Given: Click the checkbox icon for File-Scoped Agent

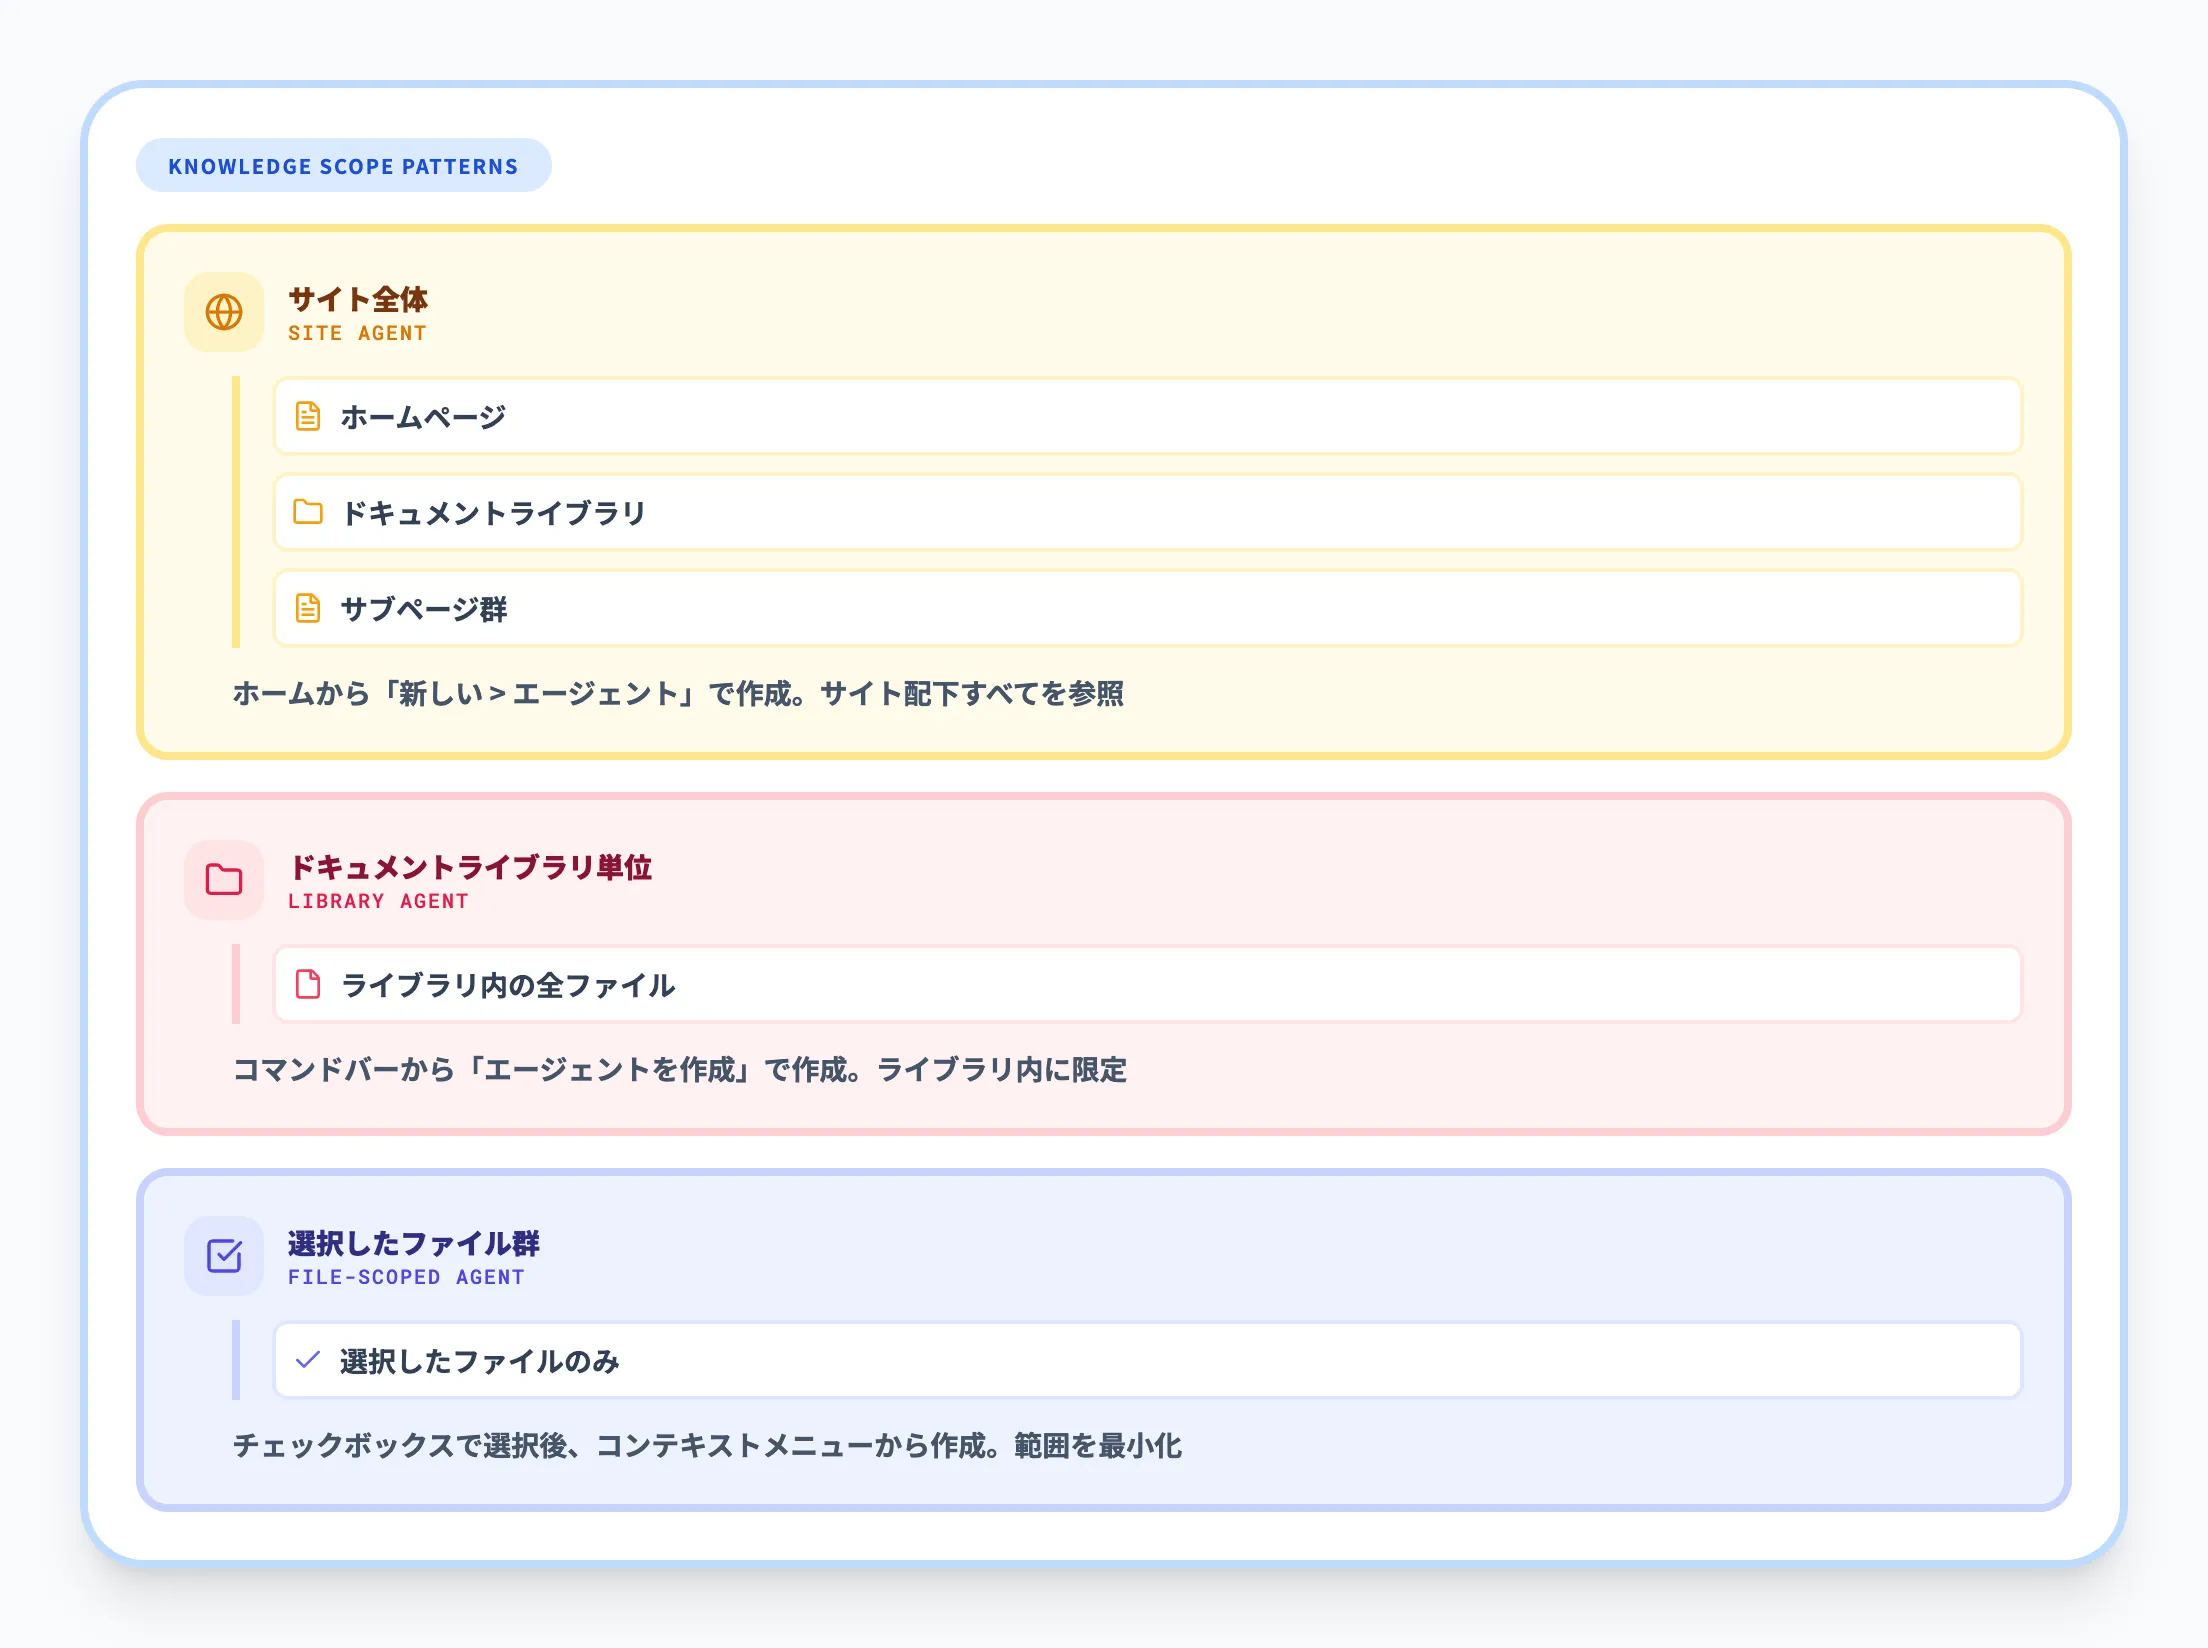Looking at the screenshot, I should tap(224, 1258).
